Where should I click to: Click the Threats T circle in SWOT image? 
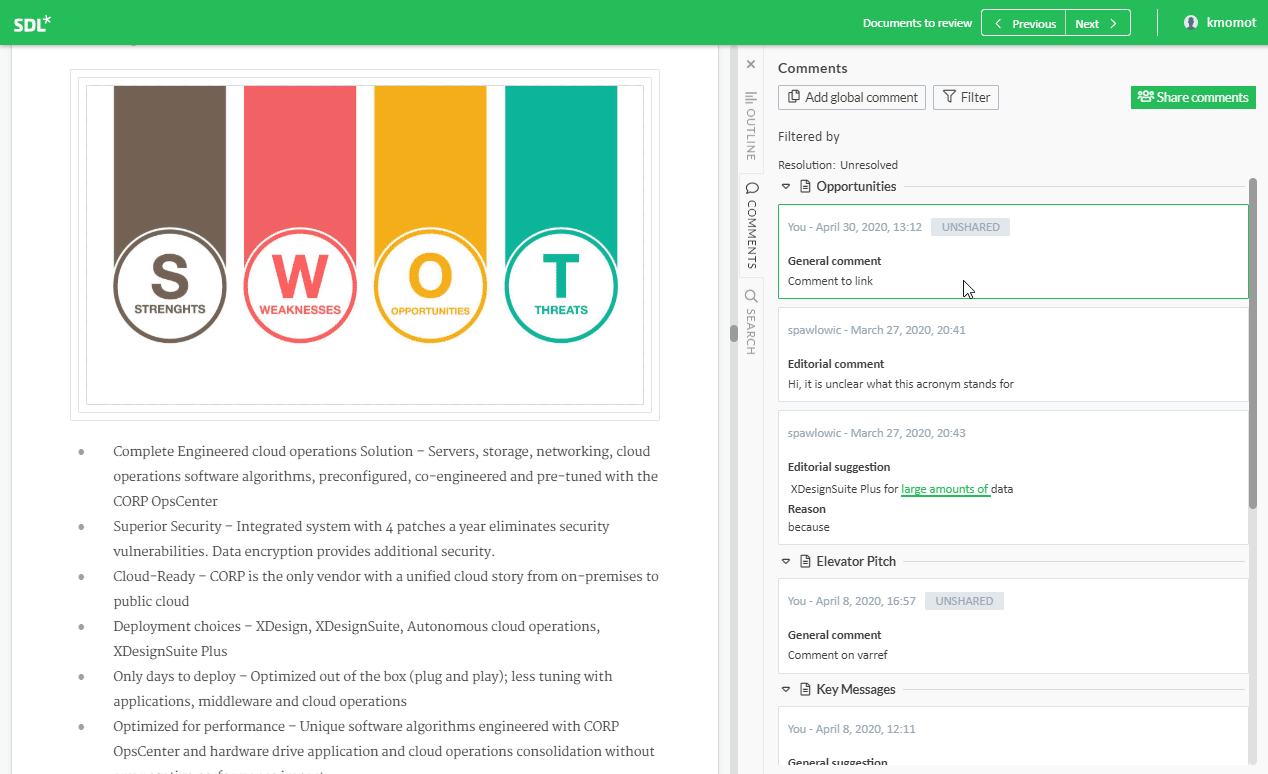pos(561,285)
